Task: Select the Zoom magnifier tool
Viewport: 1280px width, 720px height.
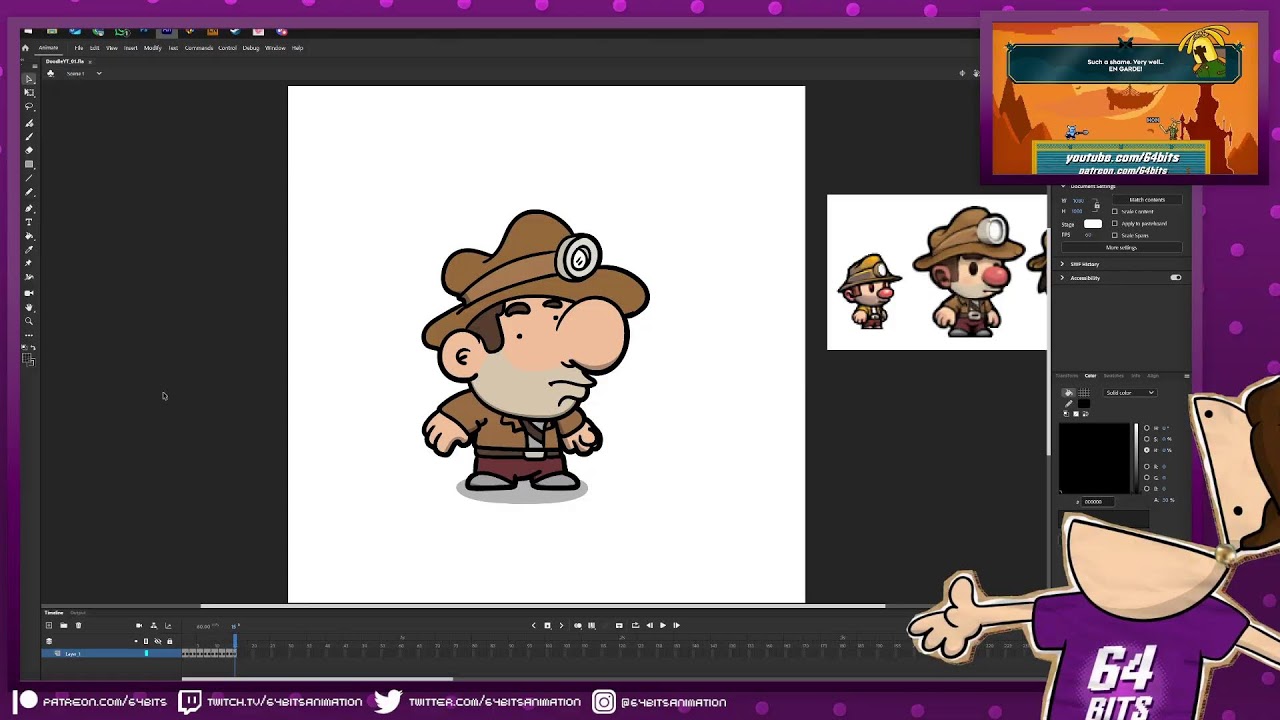Action: (29, 321)
